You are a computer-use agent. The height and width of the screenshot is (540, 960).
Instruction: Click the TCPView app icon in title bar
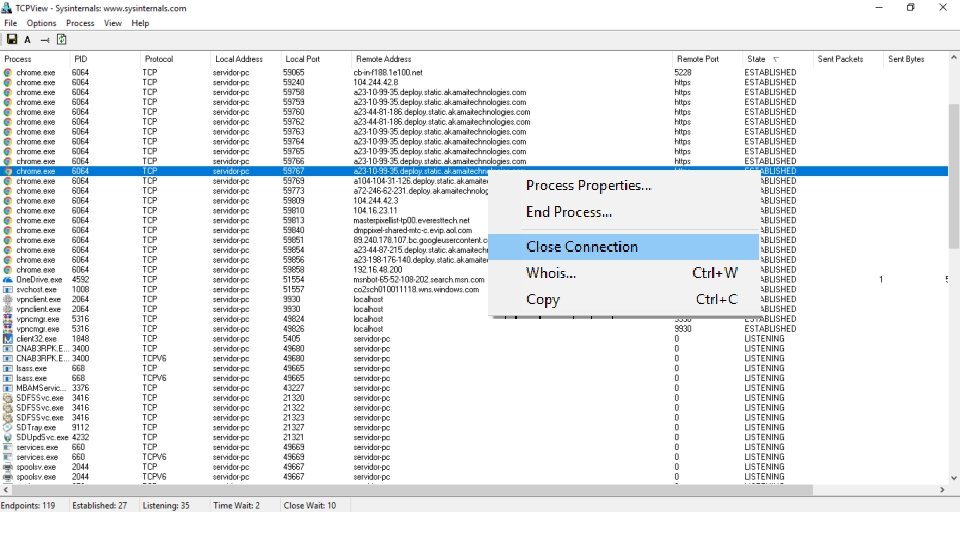7,8
